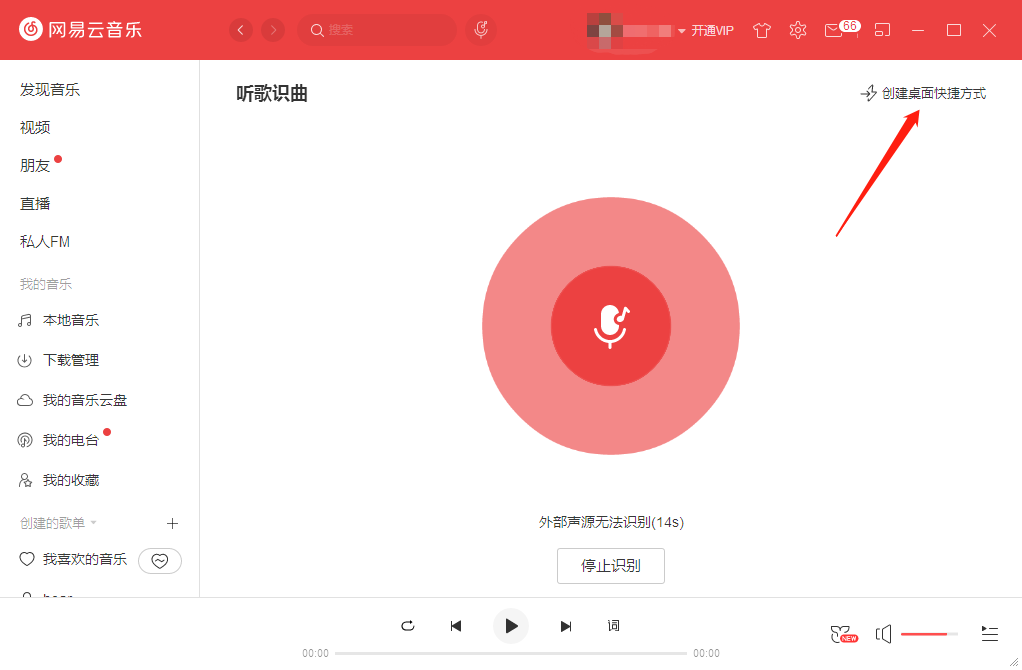This screenshot has height=670, width=1022.
Task: Open 直播 in sidebar
Action: point(35,204)
